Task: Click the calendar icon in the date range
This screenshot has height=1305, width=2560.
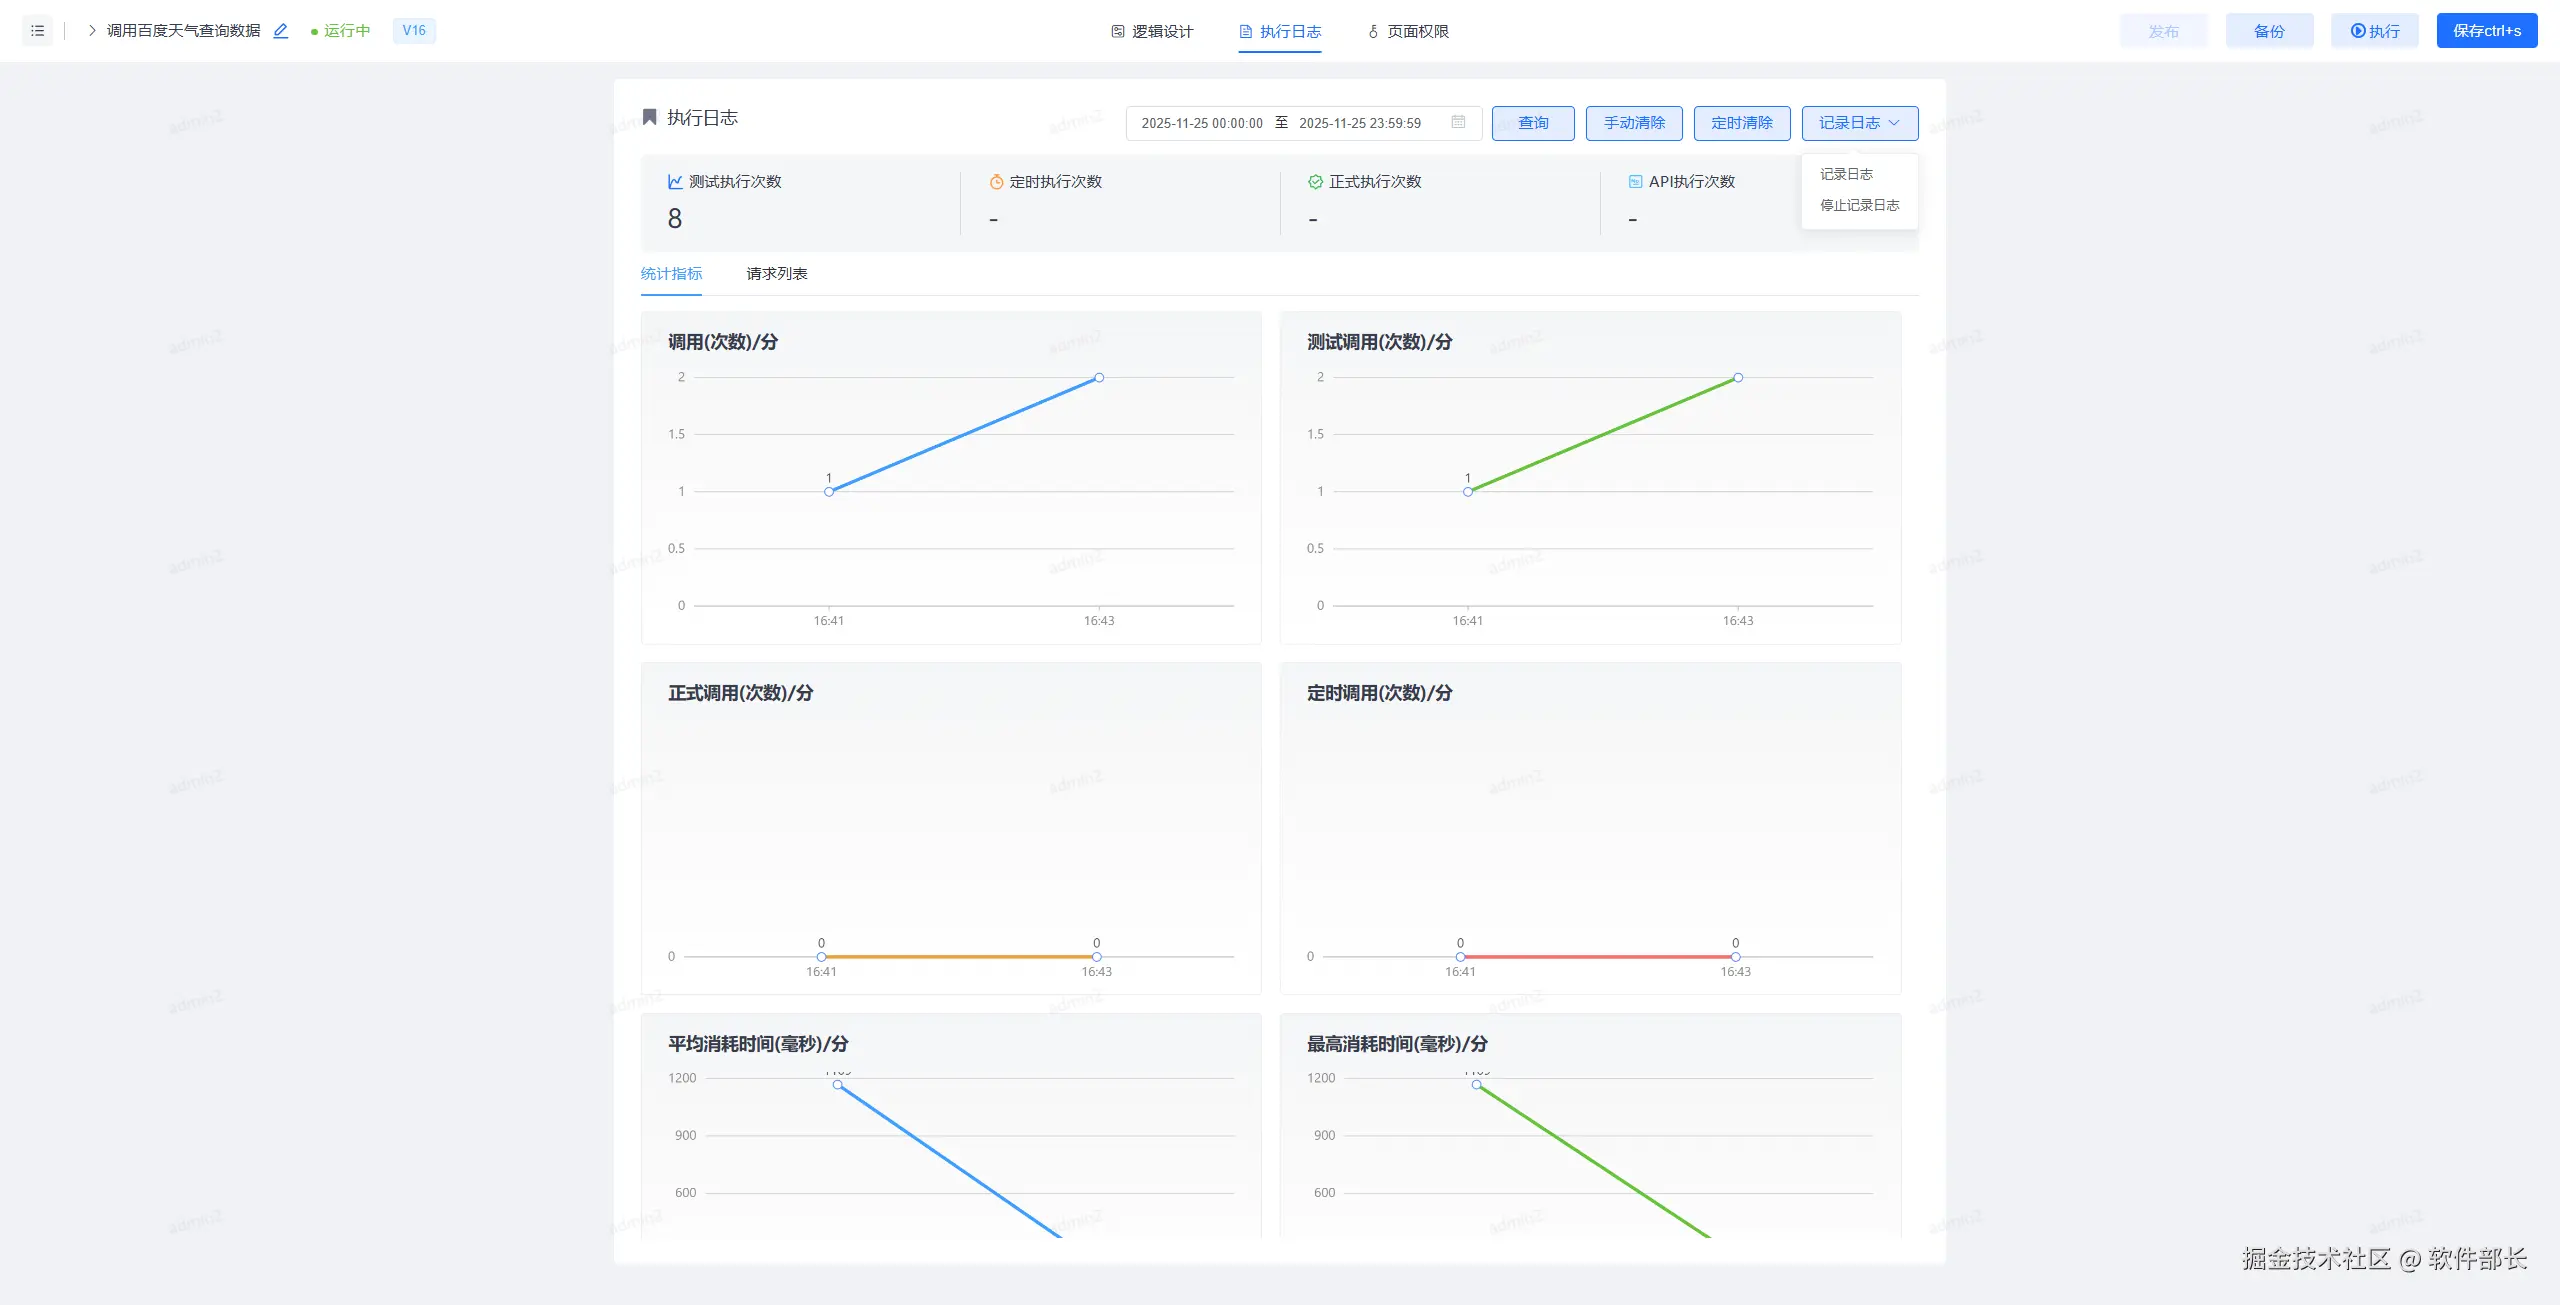Action: tap(1458, 122)
